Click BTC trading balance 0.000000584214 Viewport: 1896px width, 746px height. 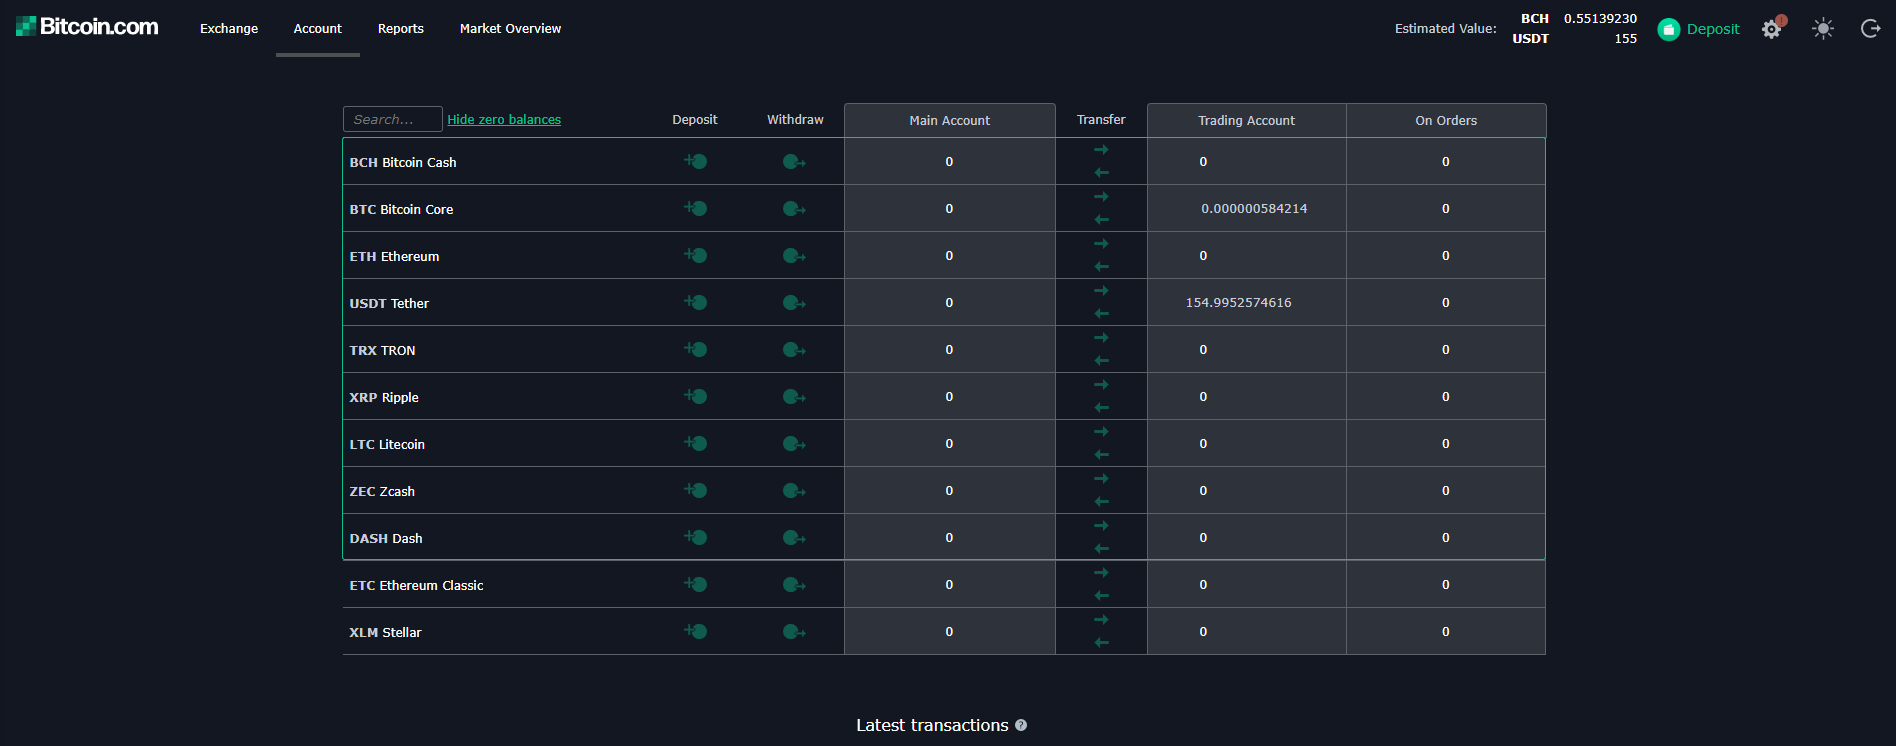1254,209
